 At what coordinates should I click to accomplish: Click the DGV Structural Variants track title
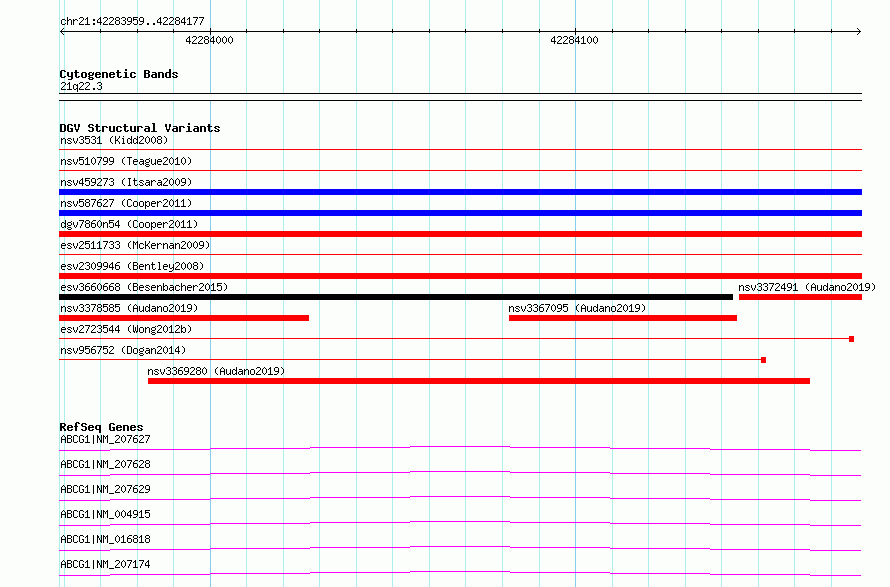click(x=140, y=128)
